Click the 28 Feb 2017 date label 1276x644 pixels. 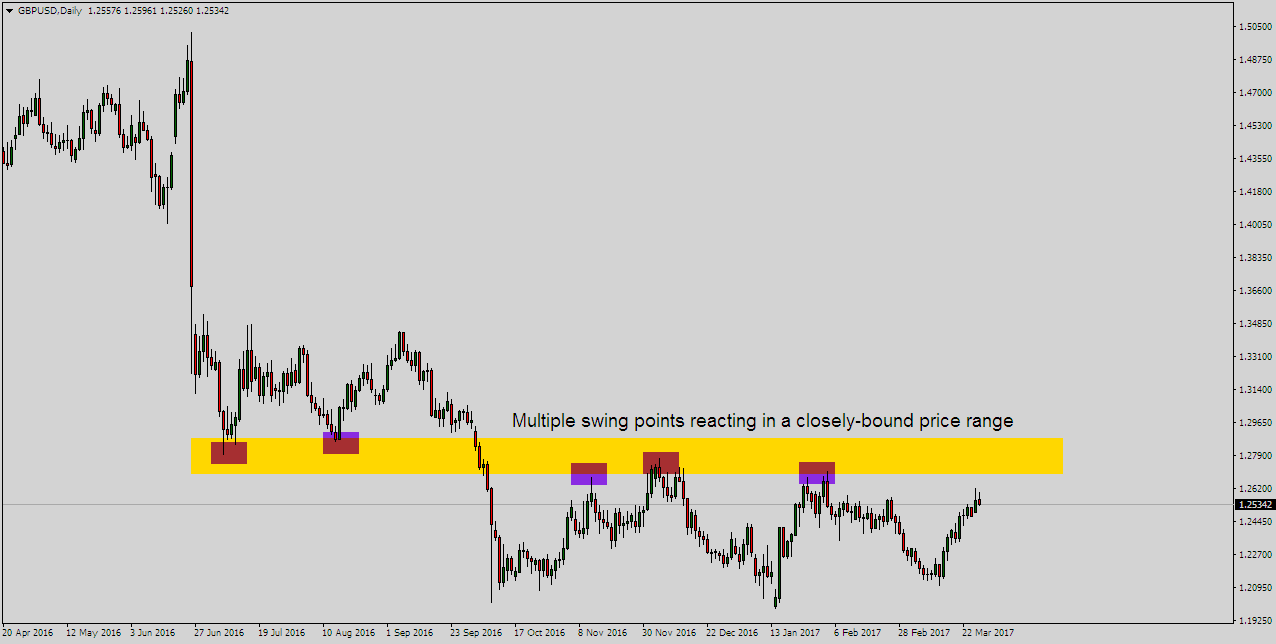click(924, 633)
